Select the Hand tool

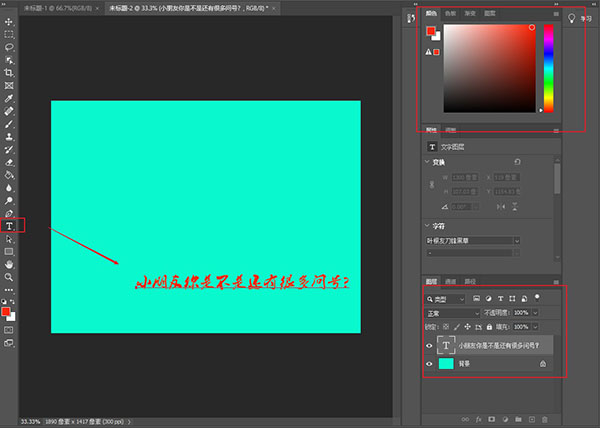(9, 264)
